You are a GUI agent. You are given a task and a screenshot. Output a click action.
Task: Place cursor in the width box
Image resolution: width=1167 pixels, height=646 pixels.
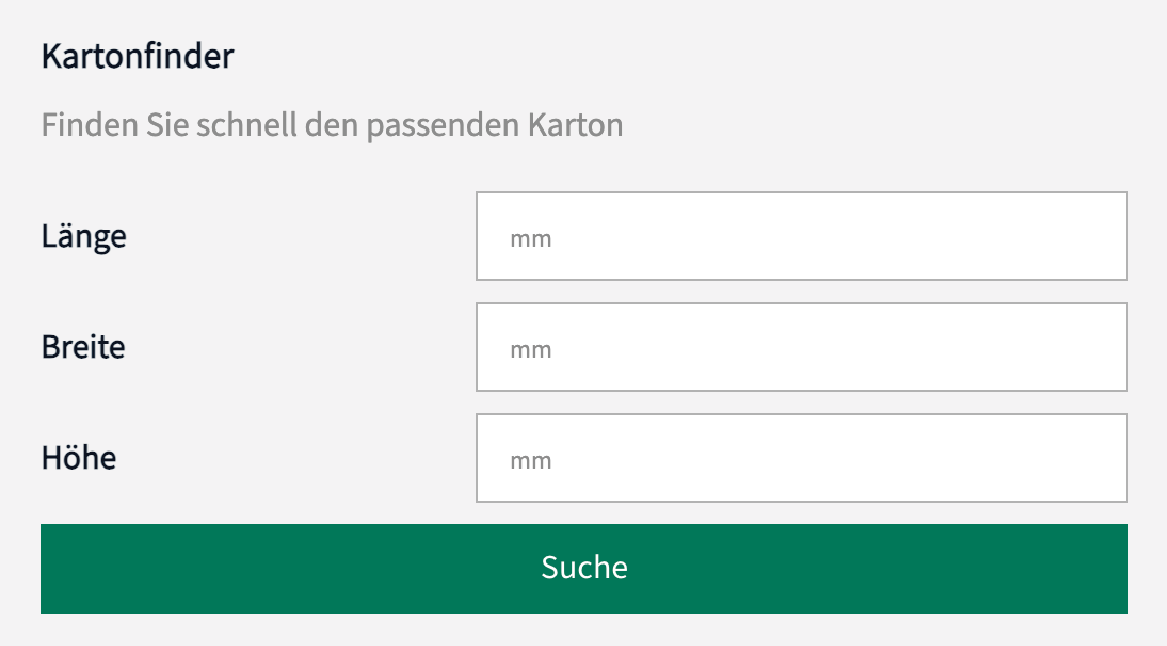tap(801, 347)
